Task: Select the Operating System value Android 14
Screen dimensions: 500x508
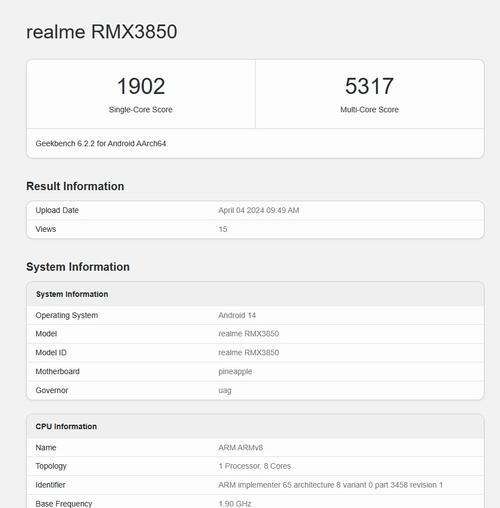Action: click(x=237, y=315)
